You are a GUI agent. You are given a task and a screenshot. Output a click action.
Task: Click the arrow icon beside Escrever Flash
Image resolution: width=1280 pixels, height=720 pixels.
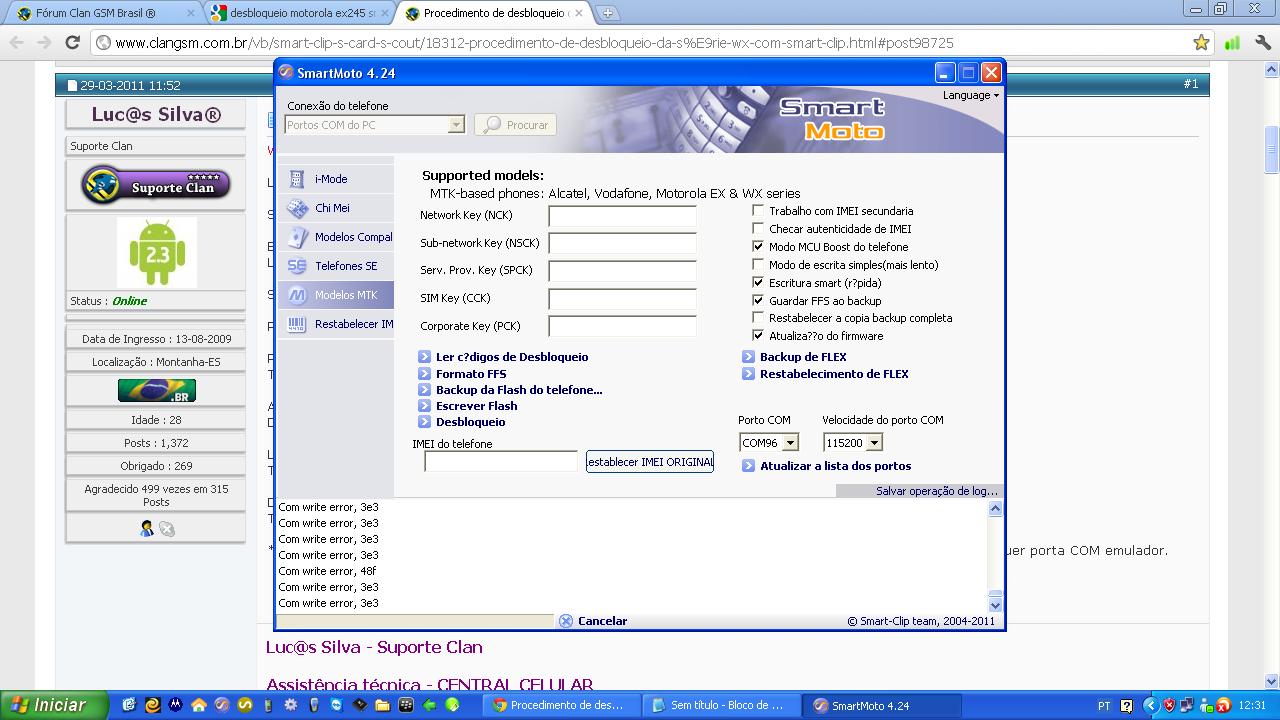click(425, 406)
